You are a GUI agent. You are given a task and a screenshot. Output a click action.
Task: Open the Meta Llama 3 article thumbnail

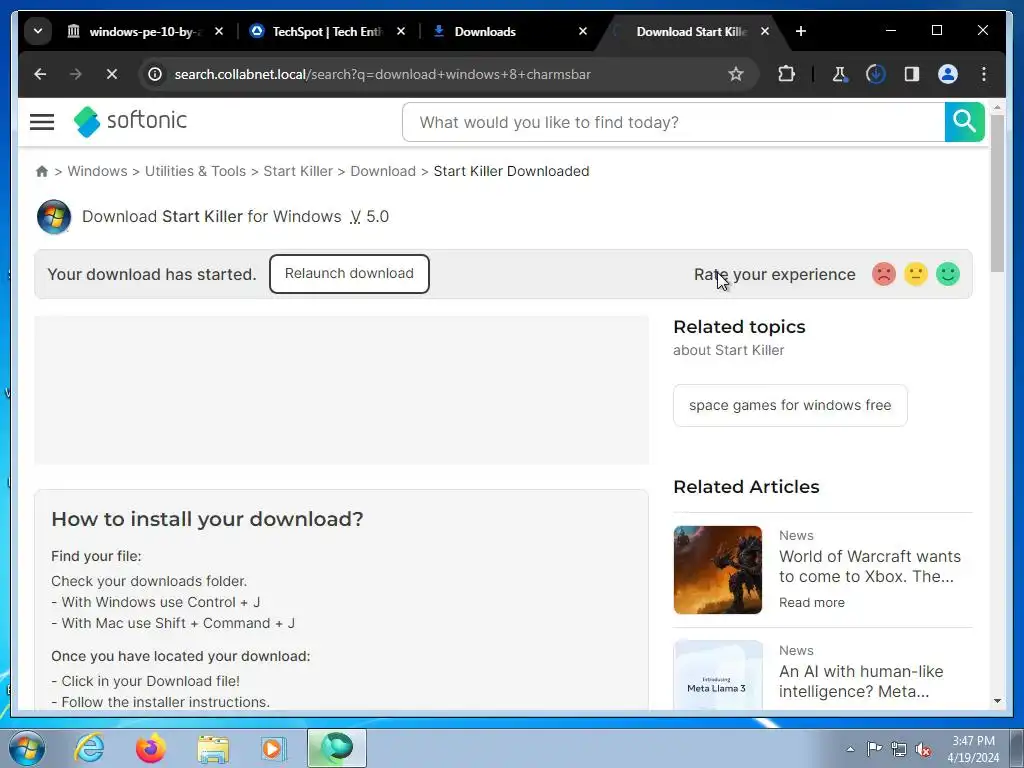point(718,675)
